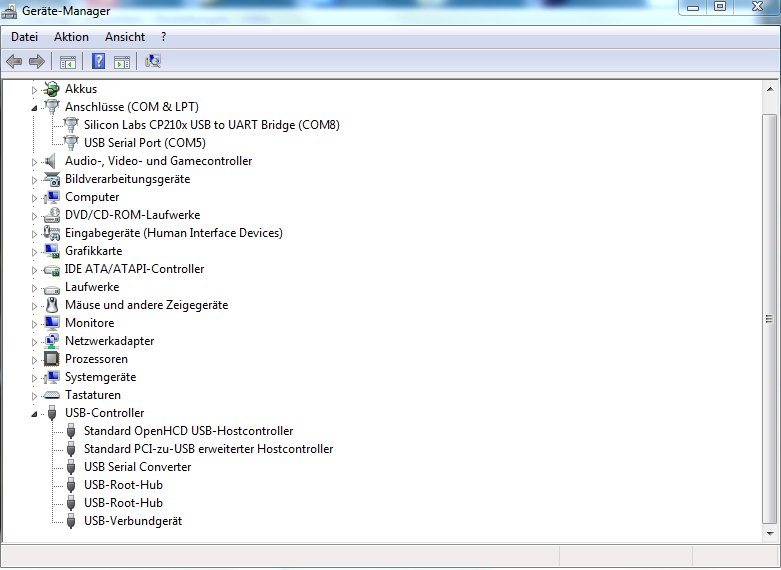
Task: Go forward with the right arrow toolbar icon
Action: coord(37,61)
